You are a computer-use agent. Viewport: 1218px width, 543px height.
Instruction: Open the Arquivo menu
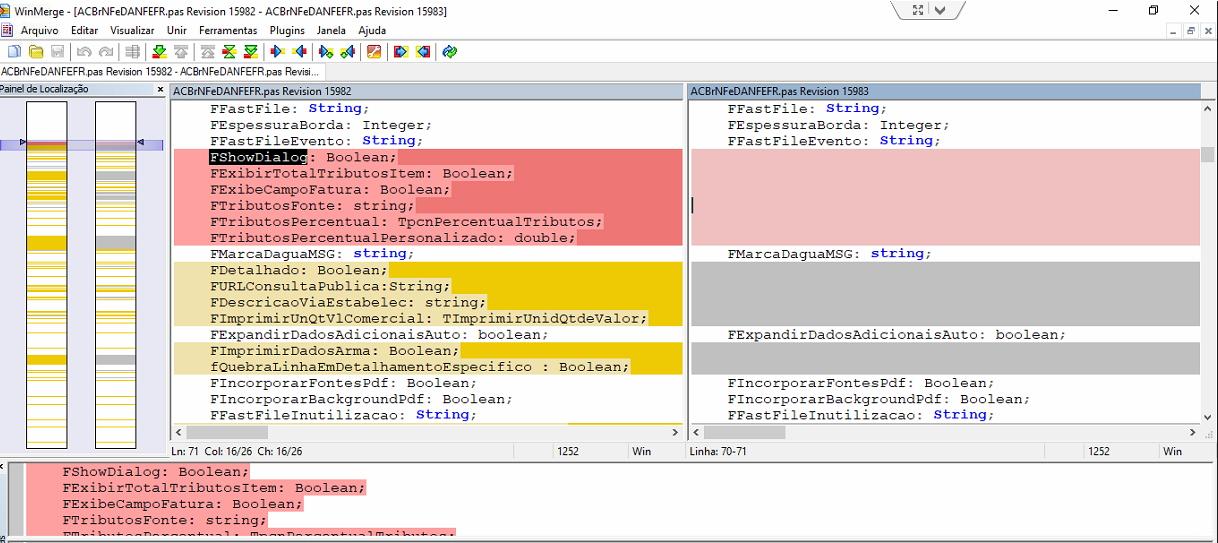pos(40,31)
